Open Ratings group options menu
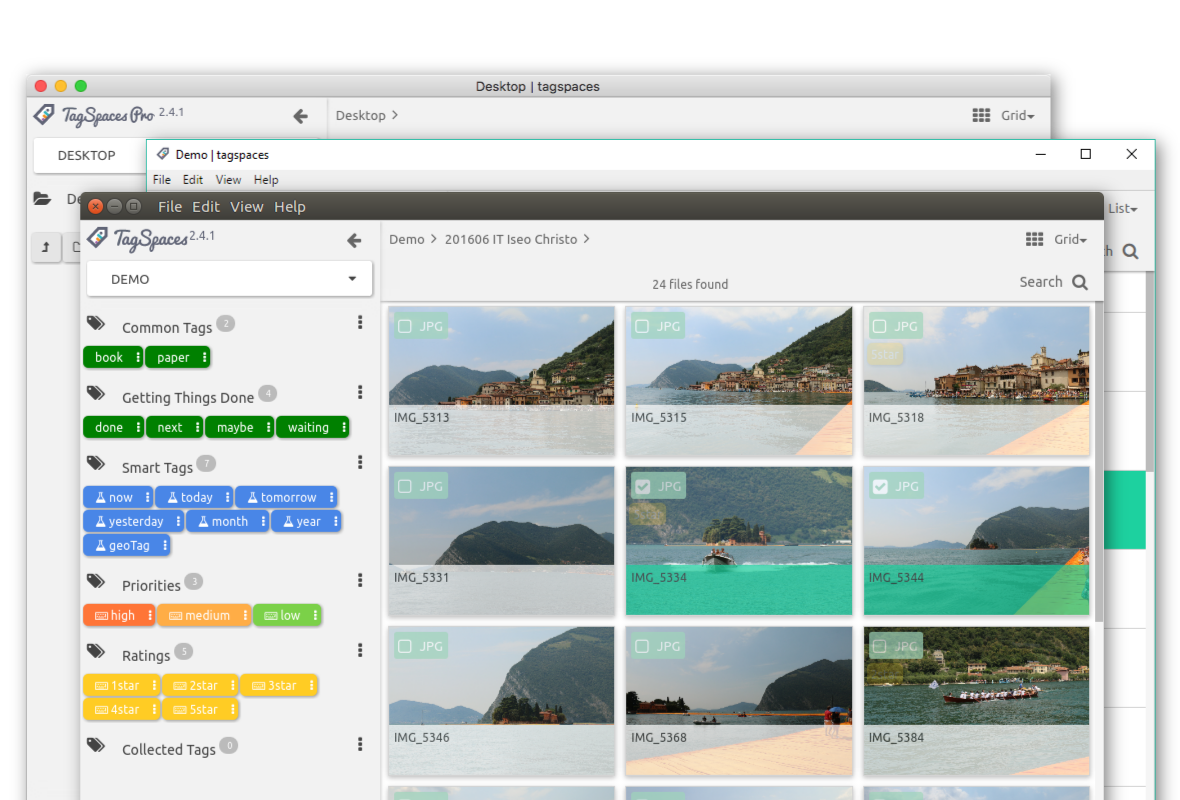The height and width of the screenshot is (800, 1180). tap(360, 650)
